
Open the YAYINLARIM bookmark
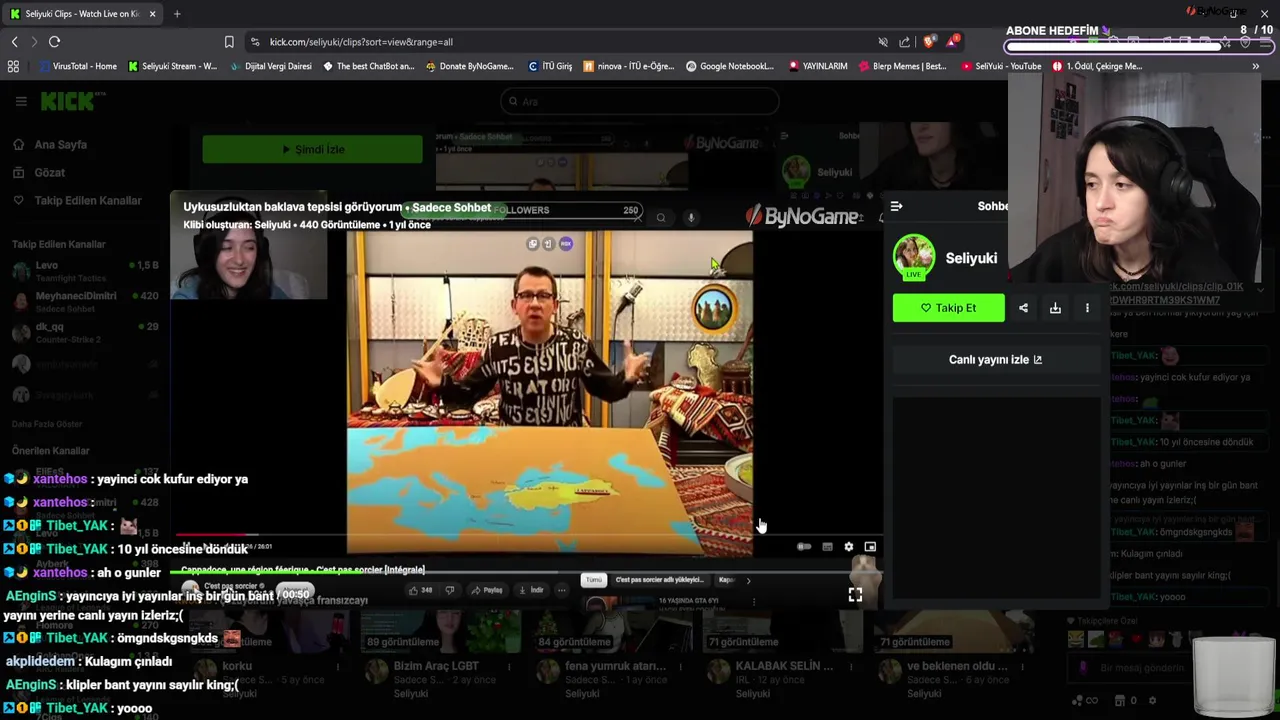(818, 66)
